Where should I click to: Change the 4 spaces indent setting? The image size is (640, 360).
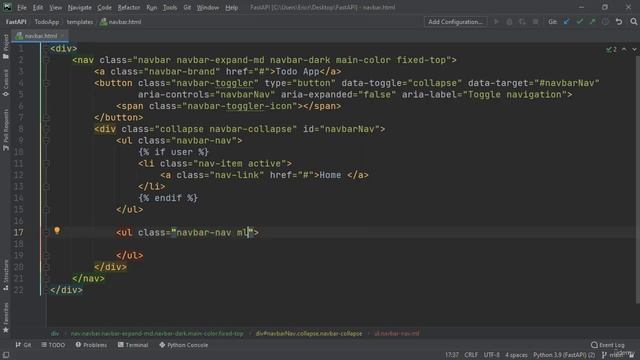point(516,355)
